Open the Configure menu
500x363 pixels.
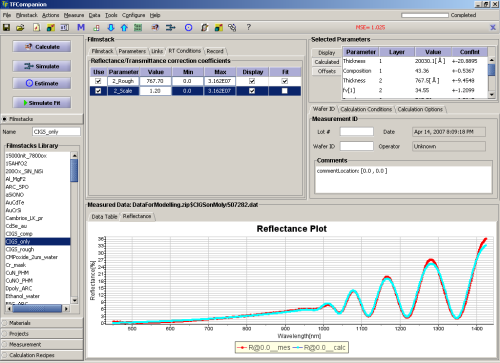click(133, 15)
